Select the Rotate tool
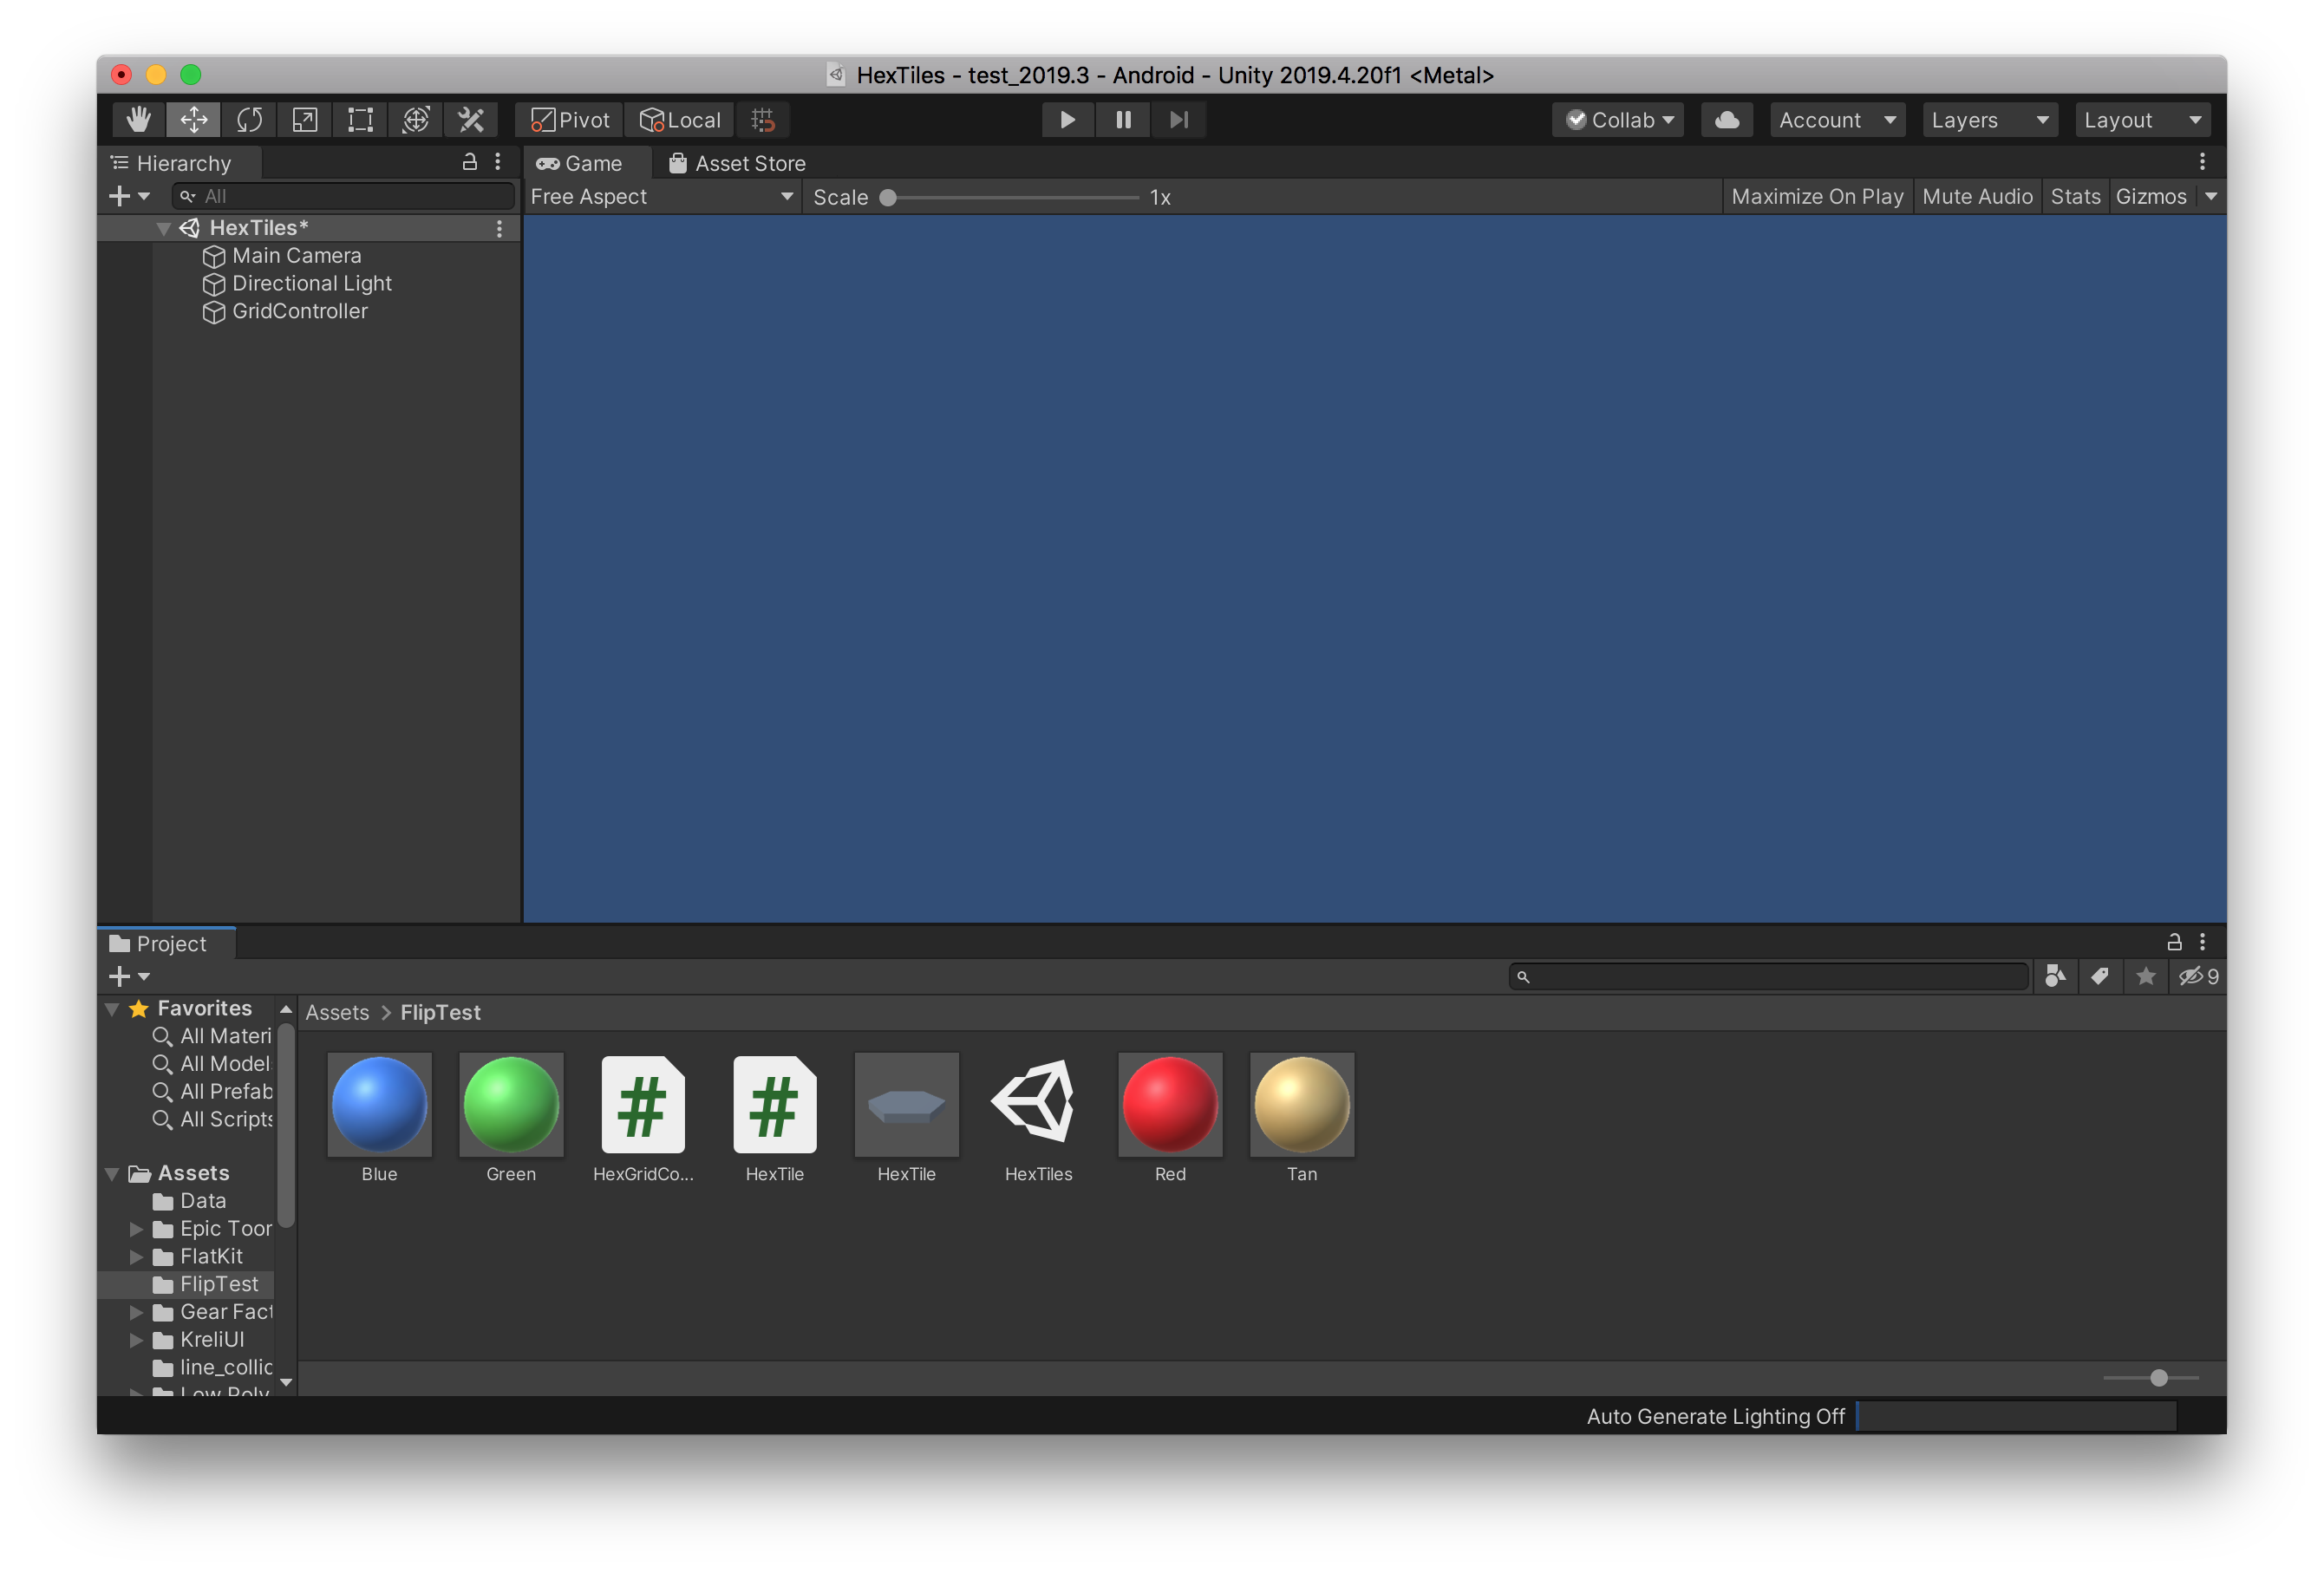Viewport: 2324px width, 1573px height. click(249, 120)
